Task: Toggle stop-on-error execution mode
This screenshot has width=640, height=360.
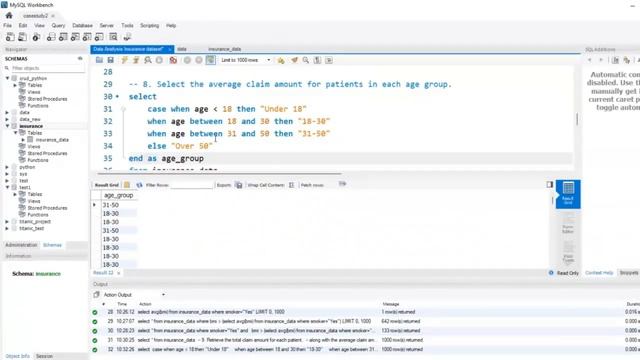Action: click(x=173, y=60)
